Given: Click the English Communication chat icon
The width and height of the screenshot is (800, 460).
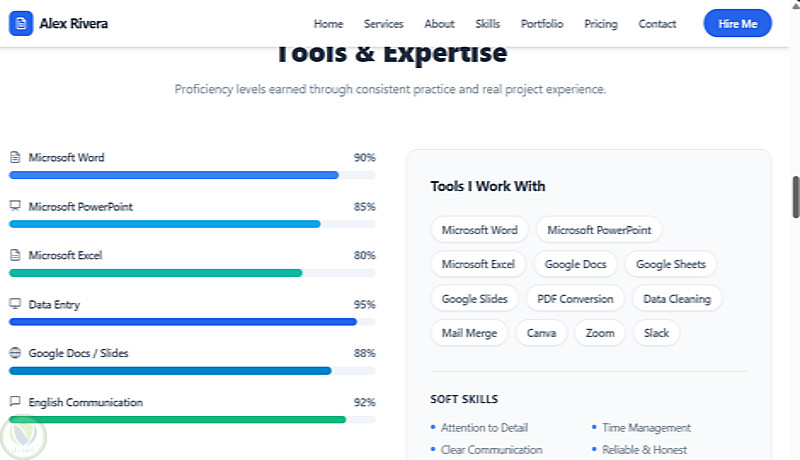Looking at the screenshot, I should [15, 402].
